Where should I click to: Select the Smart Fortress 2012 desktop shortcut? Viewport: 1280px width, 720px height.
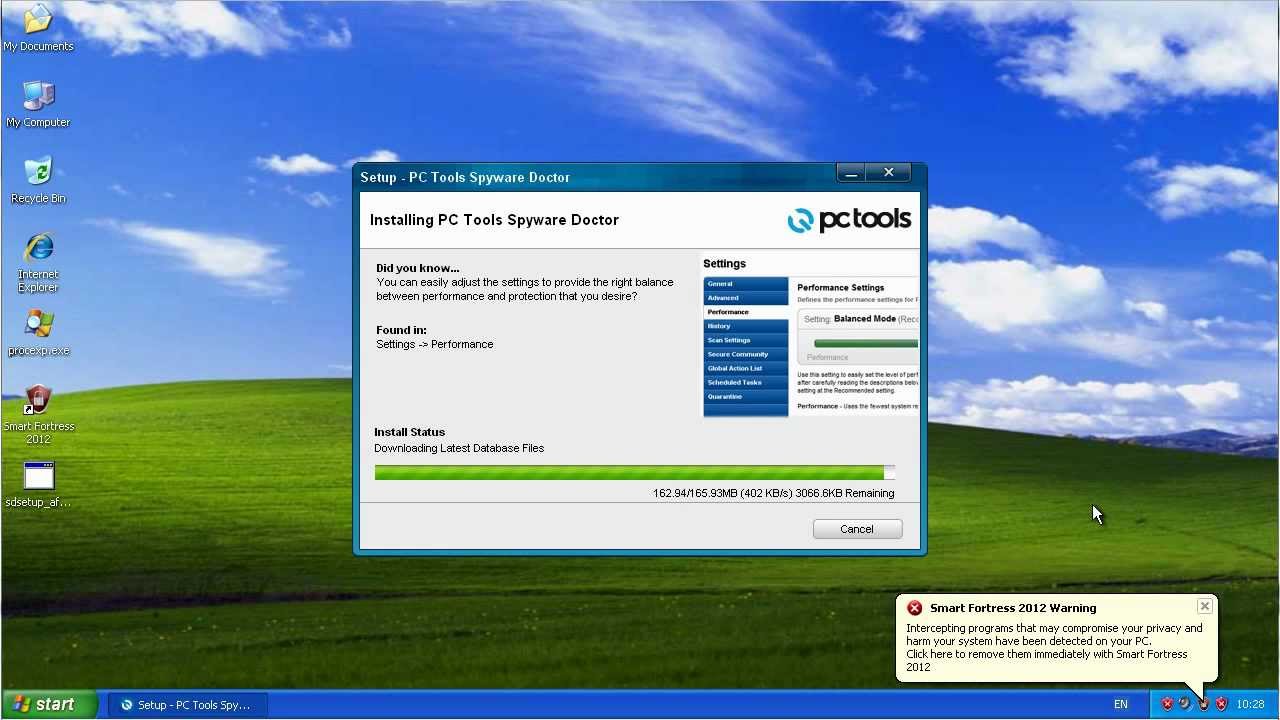coord(38,415)
